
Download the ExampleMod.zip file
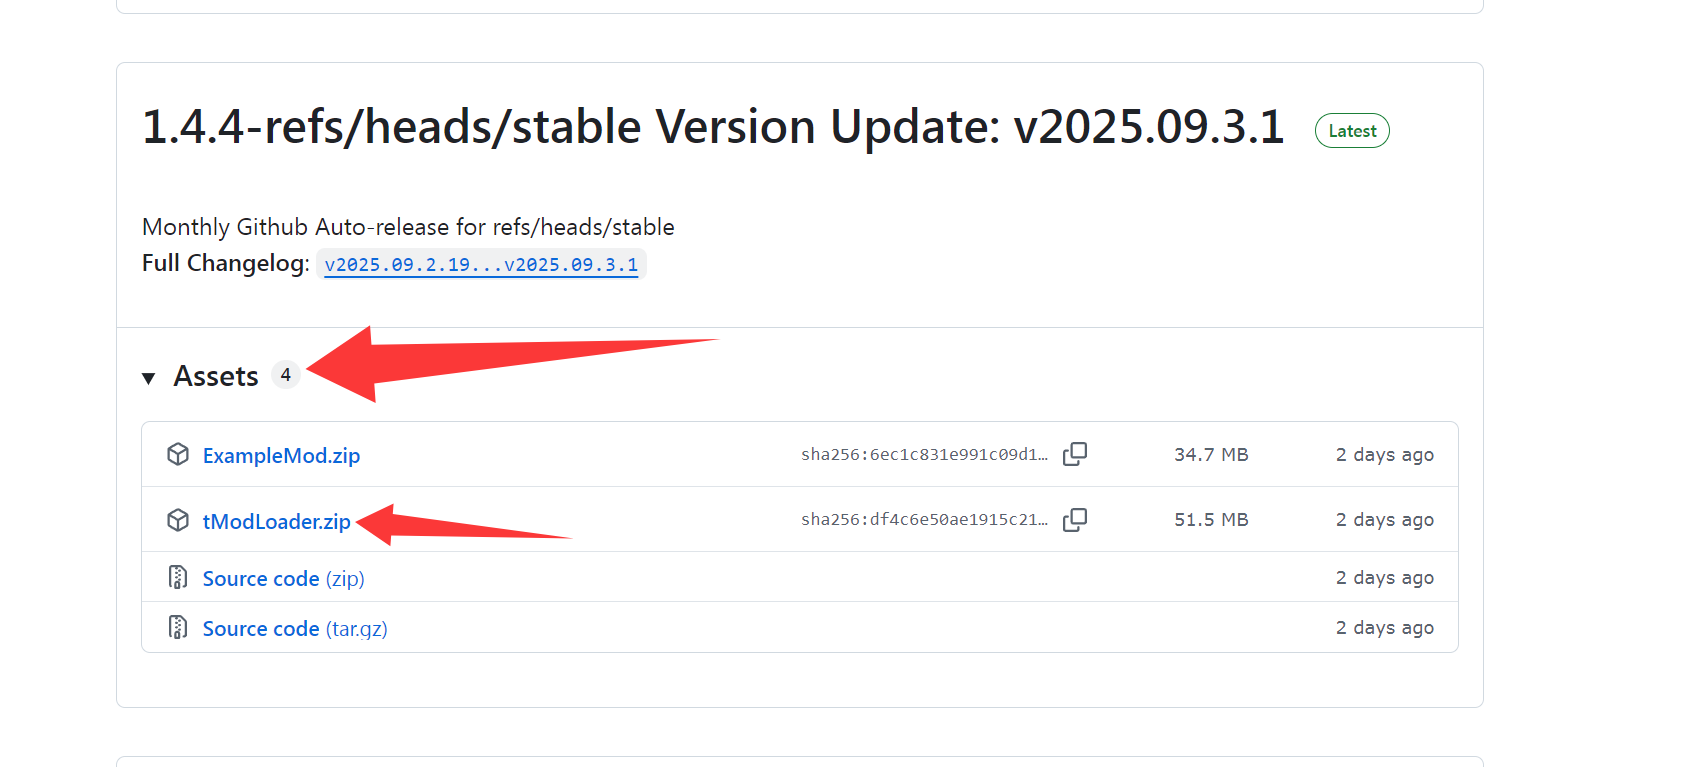pyautogui.click(x=281, y=456)
